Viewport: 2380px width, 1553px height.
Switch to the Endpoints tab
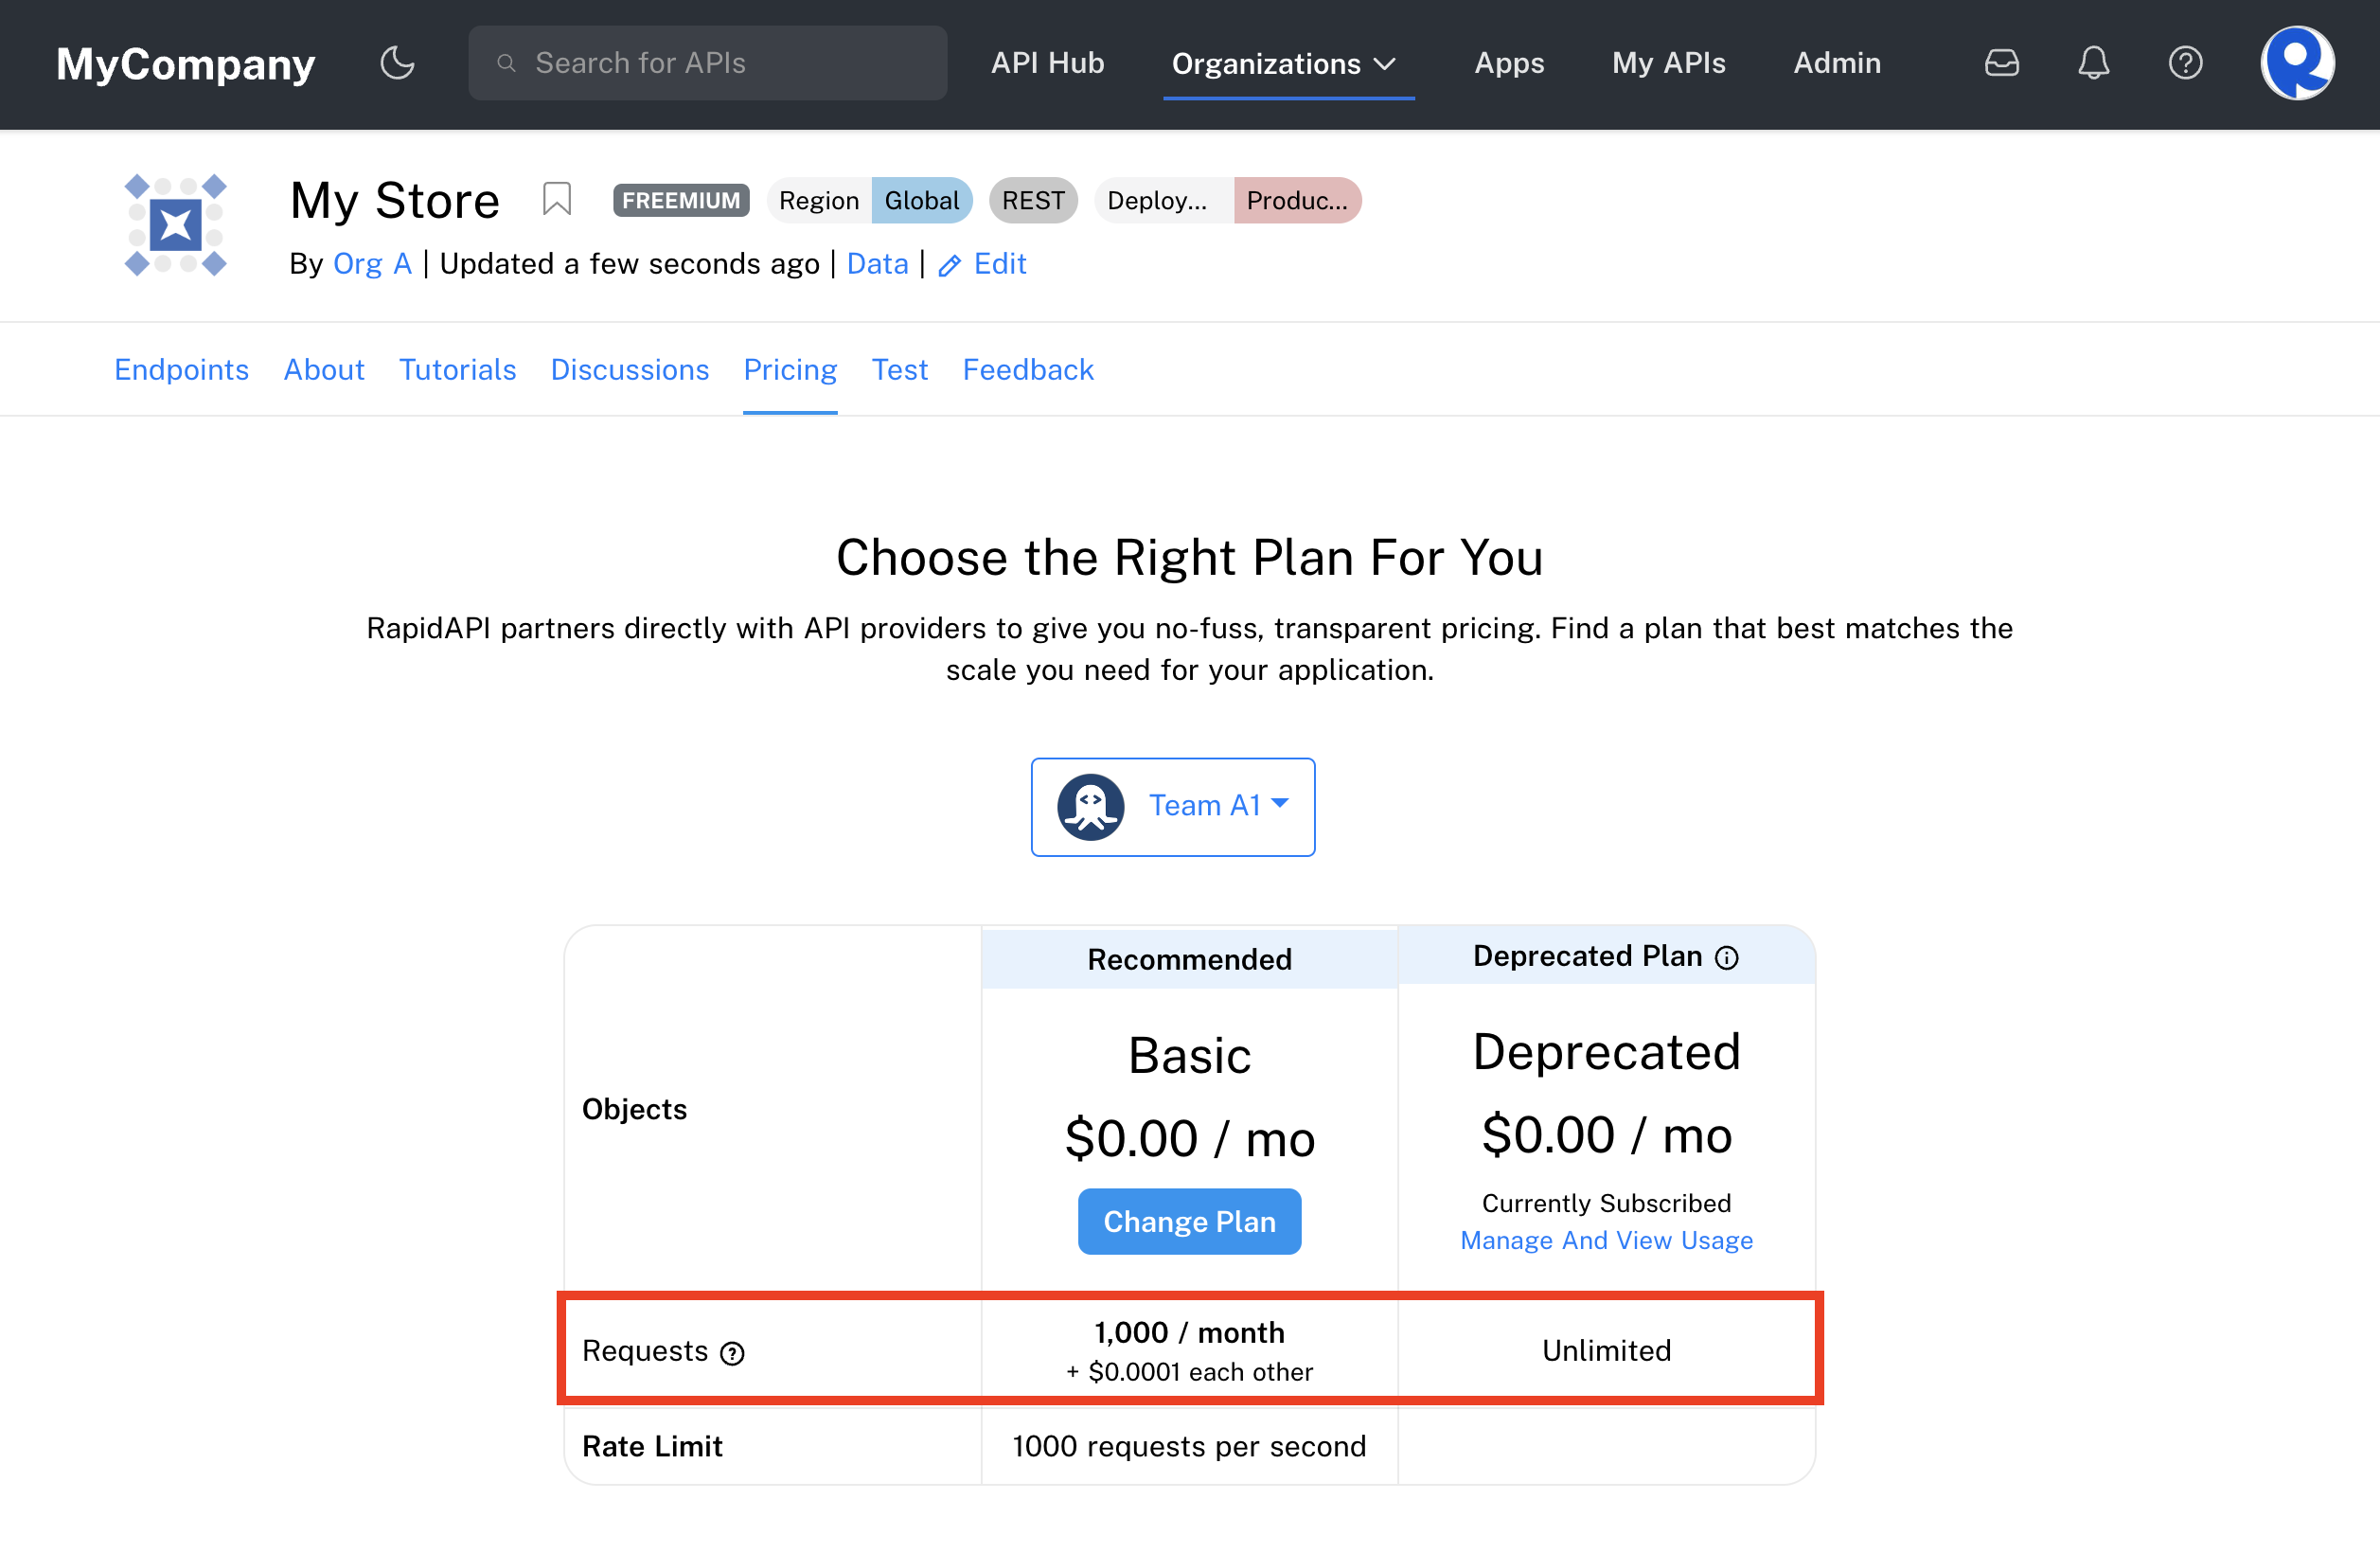[x=182, y=367]
